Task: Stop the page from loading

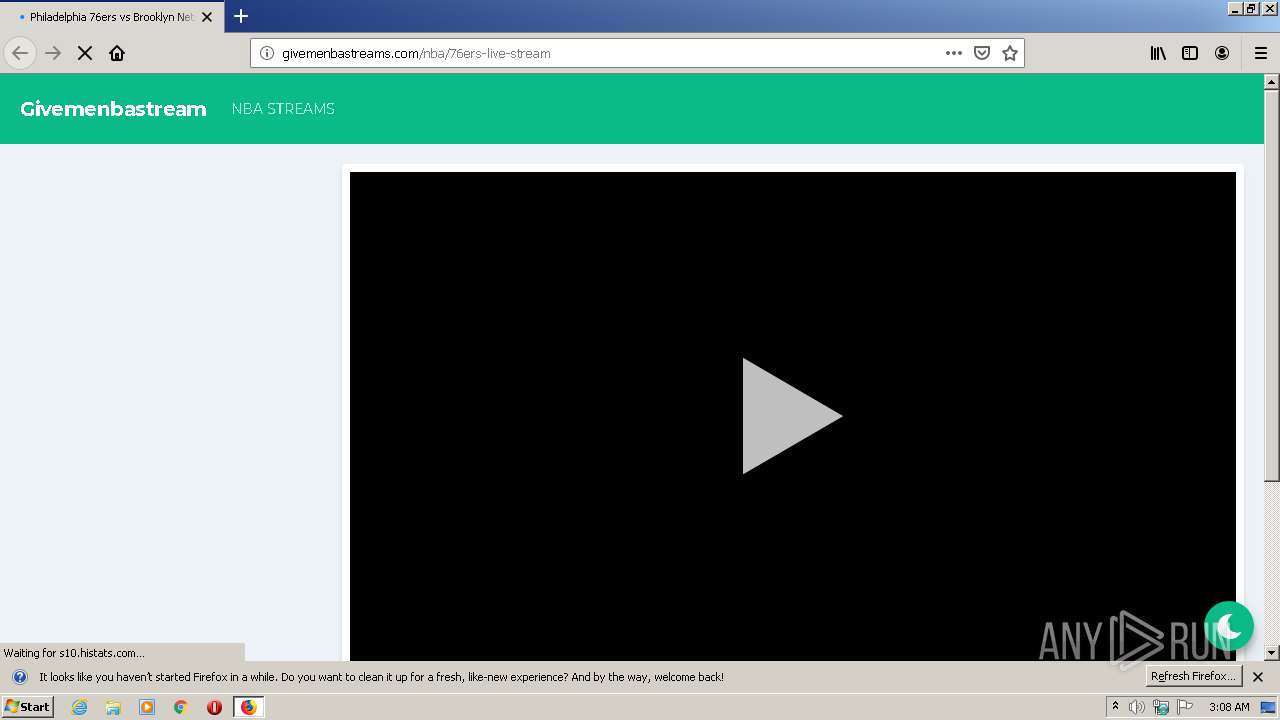Action: (x=85, y=53)
